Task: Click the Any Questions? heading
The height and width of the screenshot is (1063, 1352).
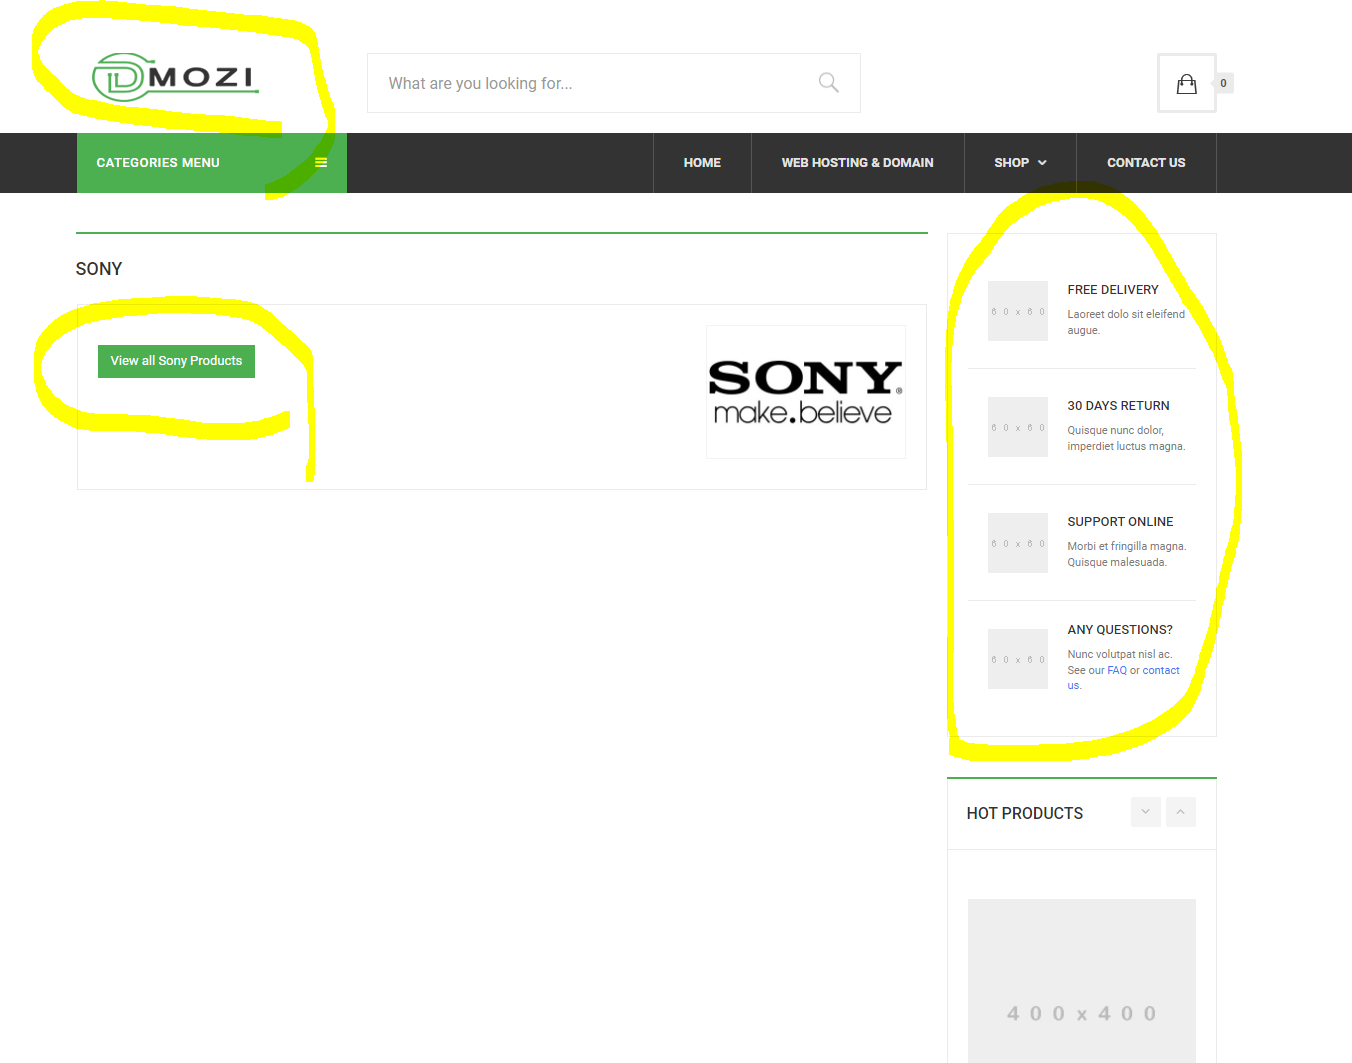Action: pyautogui.click(x=1120, y=630)
